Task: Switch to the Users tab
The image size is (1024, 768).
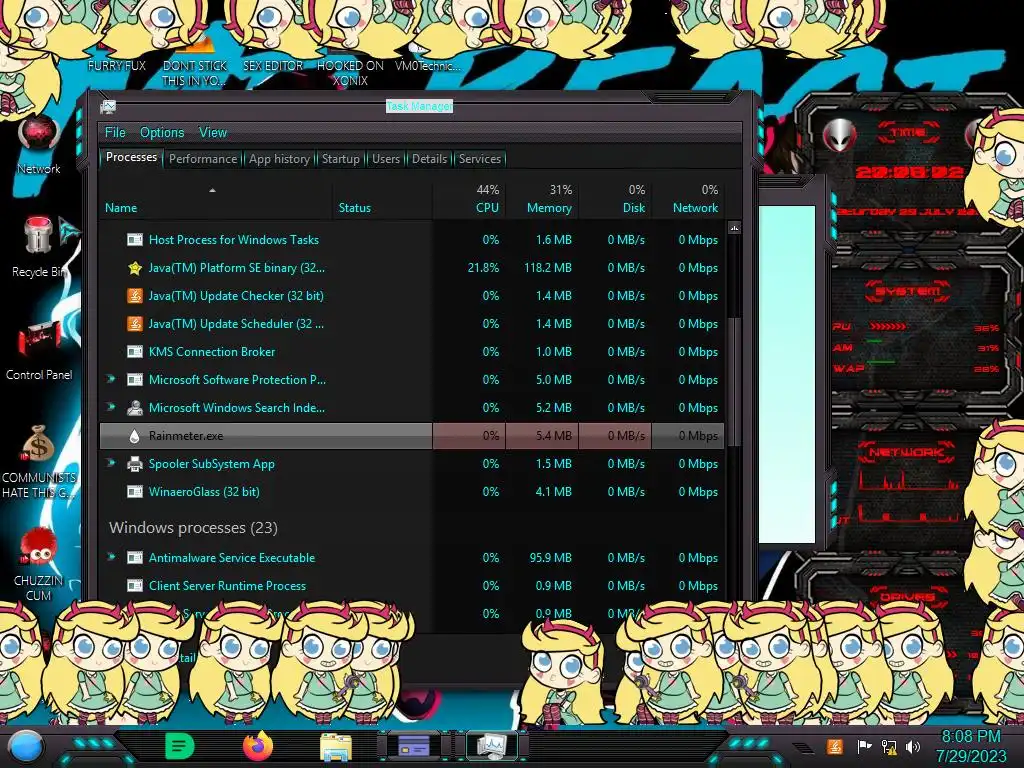Action: (x=386, y=159)
